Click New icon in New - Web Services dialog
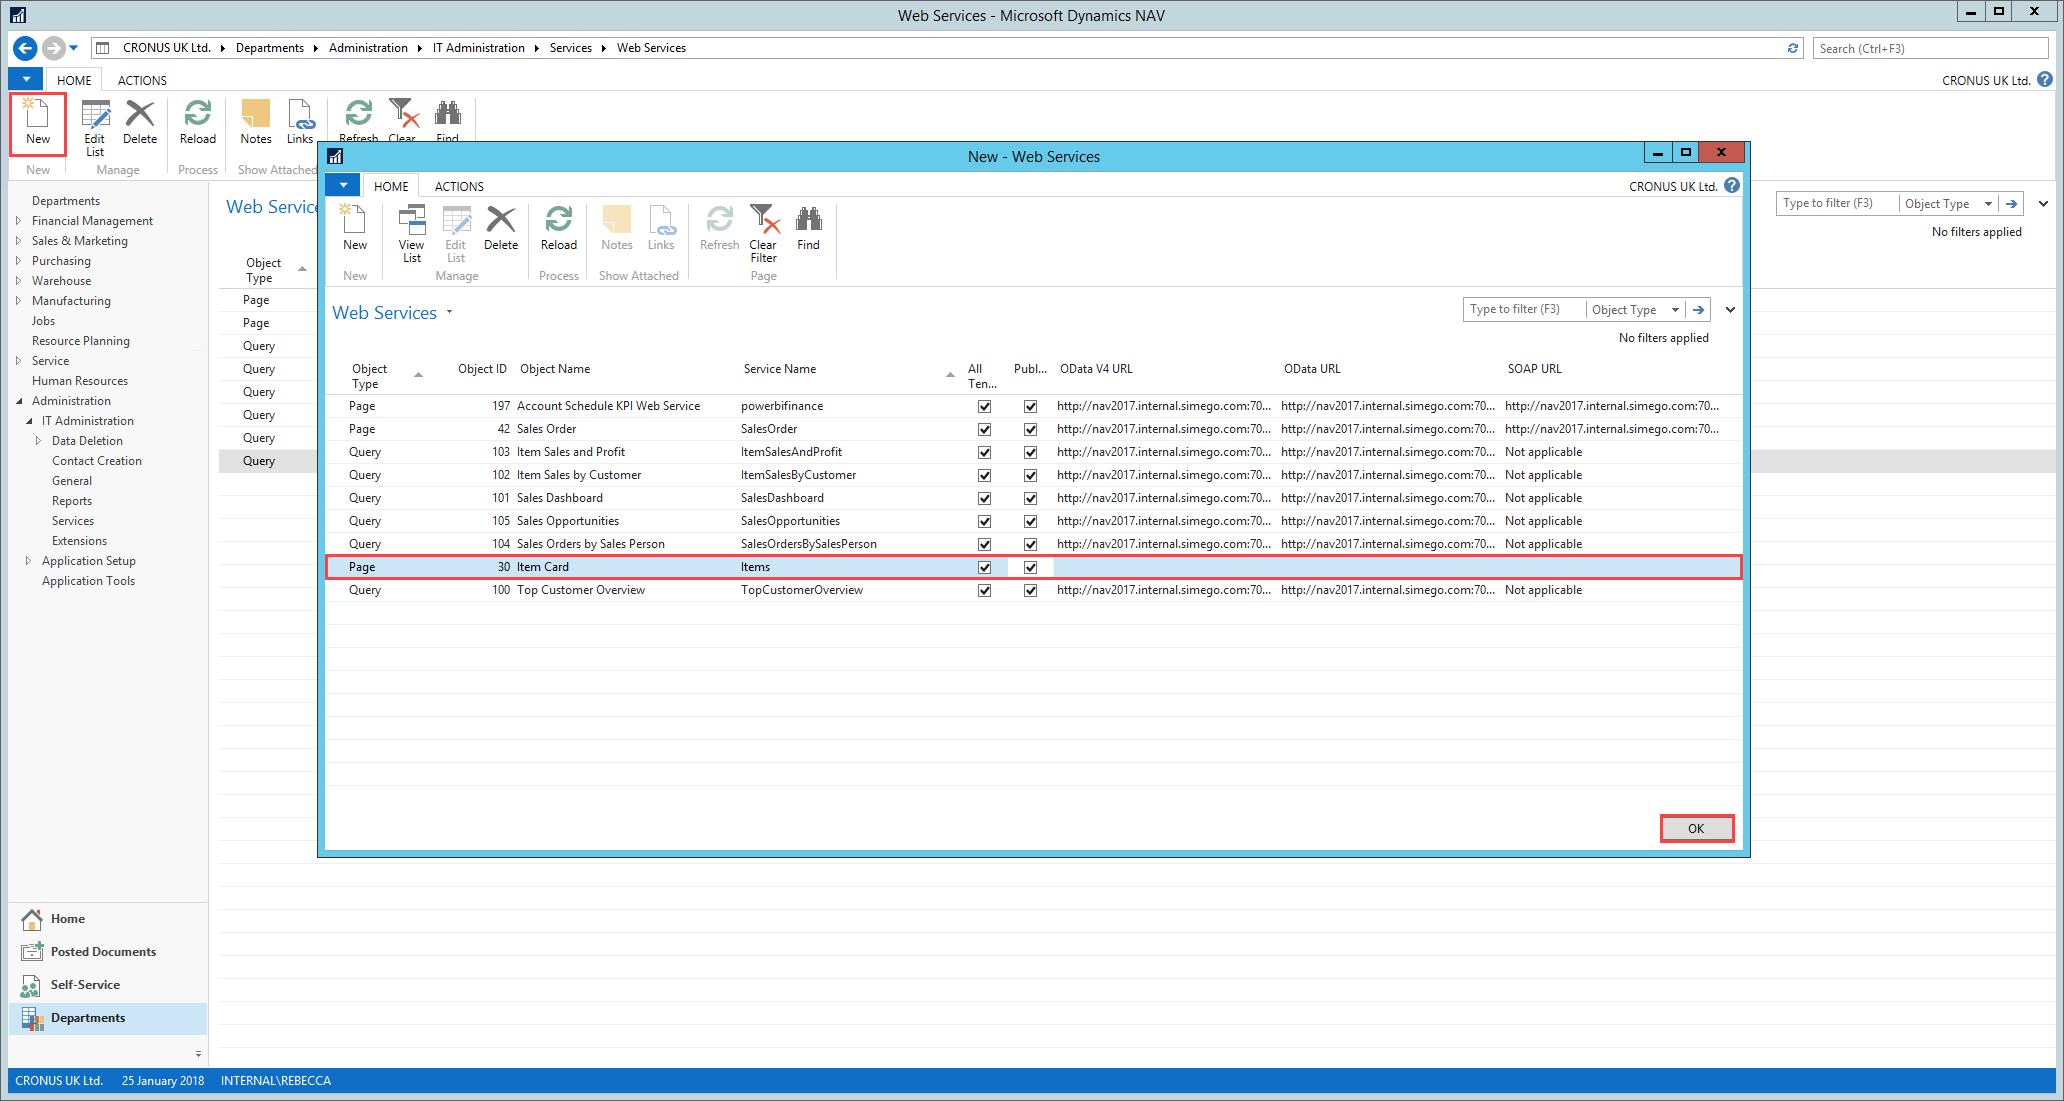 355,228
